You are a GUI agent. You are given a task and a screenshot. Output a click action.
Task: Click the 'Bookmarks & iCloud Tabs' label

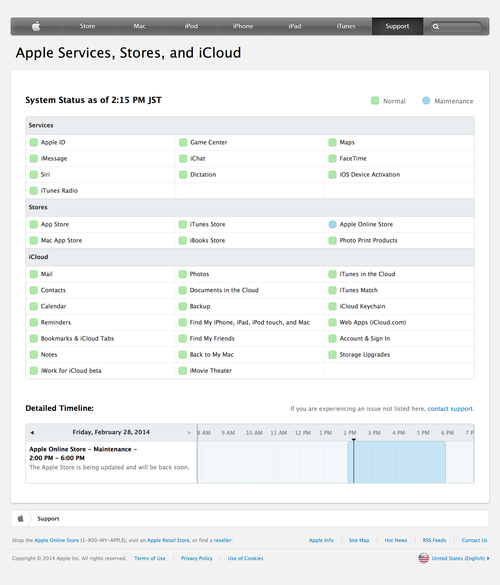77,338
